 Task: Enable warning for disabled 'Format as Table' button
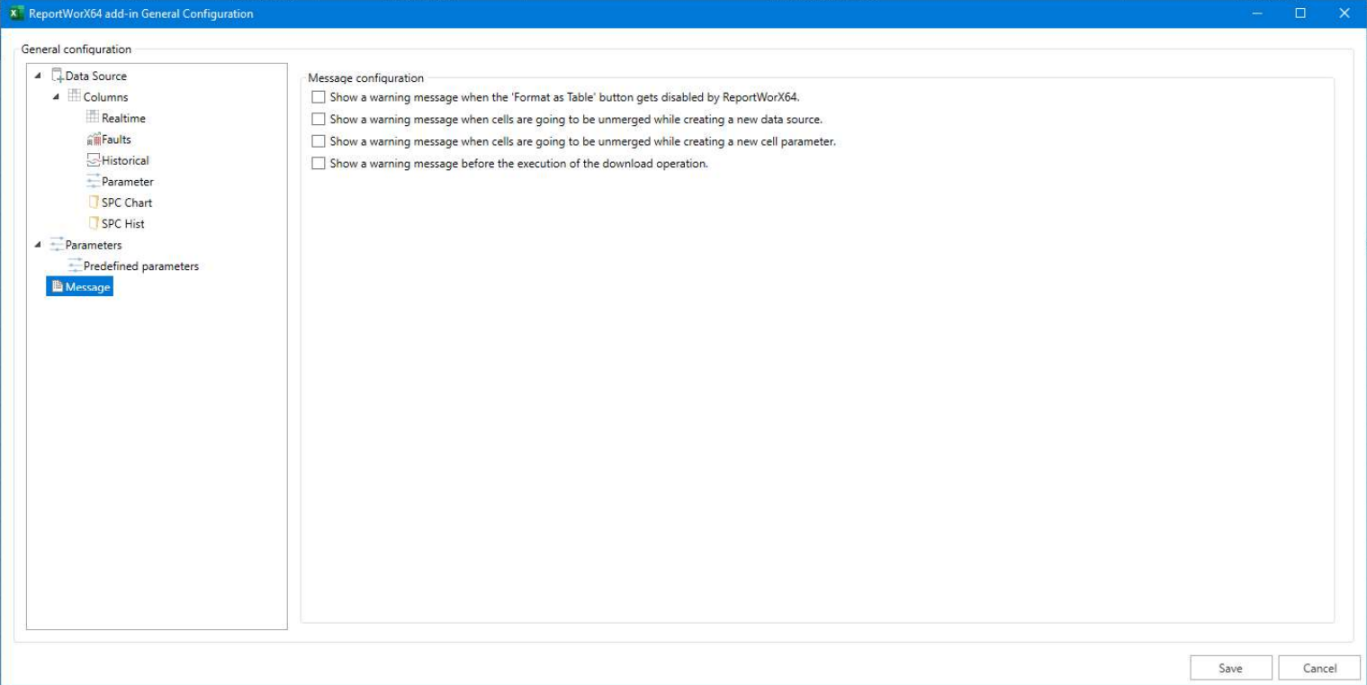coord(319,97)
